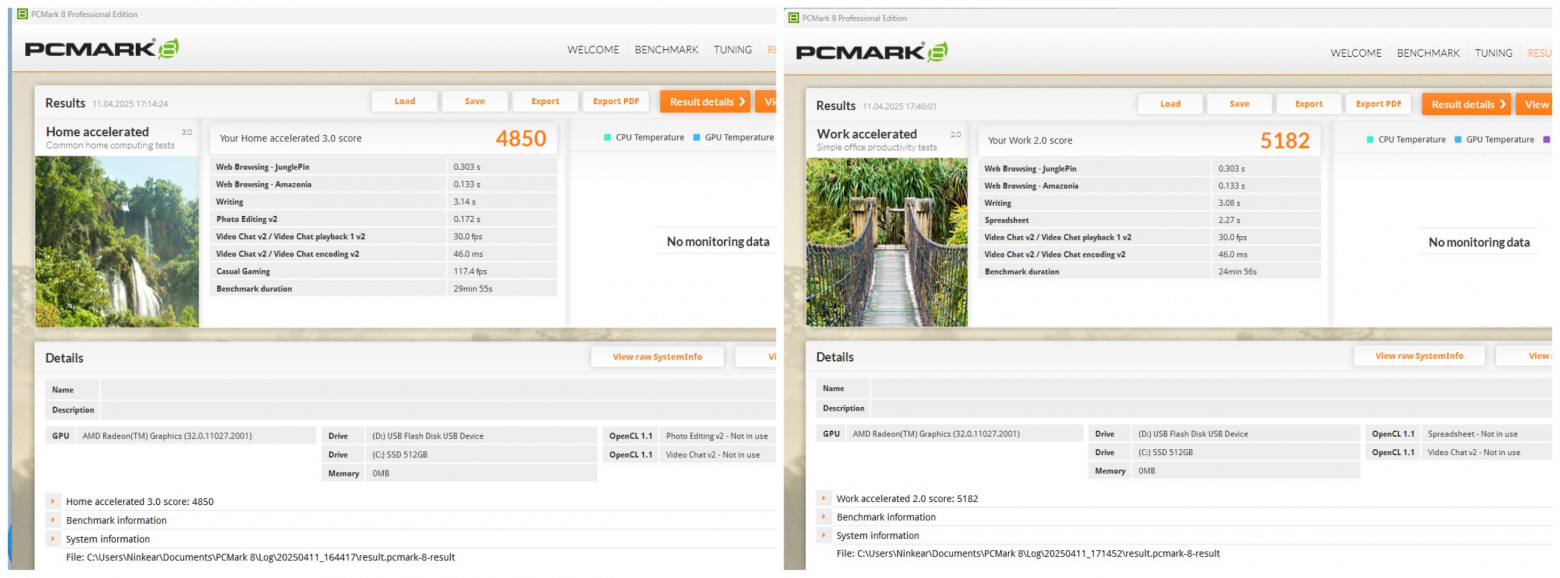This screenshot has width=1560, height=578.
Task: Click GPU Temperature legend swatch in left window
Action: pyautogui.click(x=696, y=137)
